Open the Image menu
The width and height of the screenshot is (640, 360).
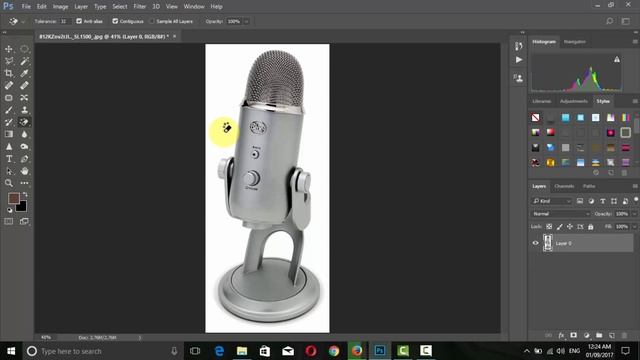click(x=60, y=7)
